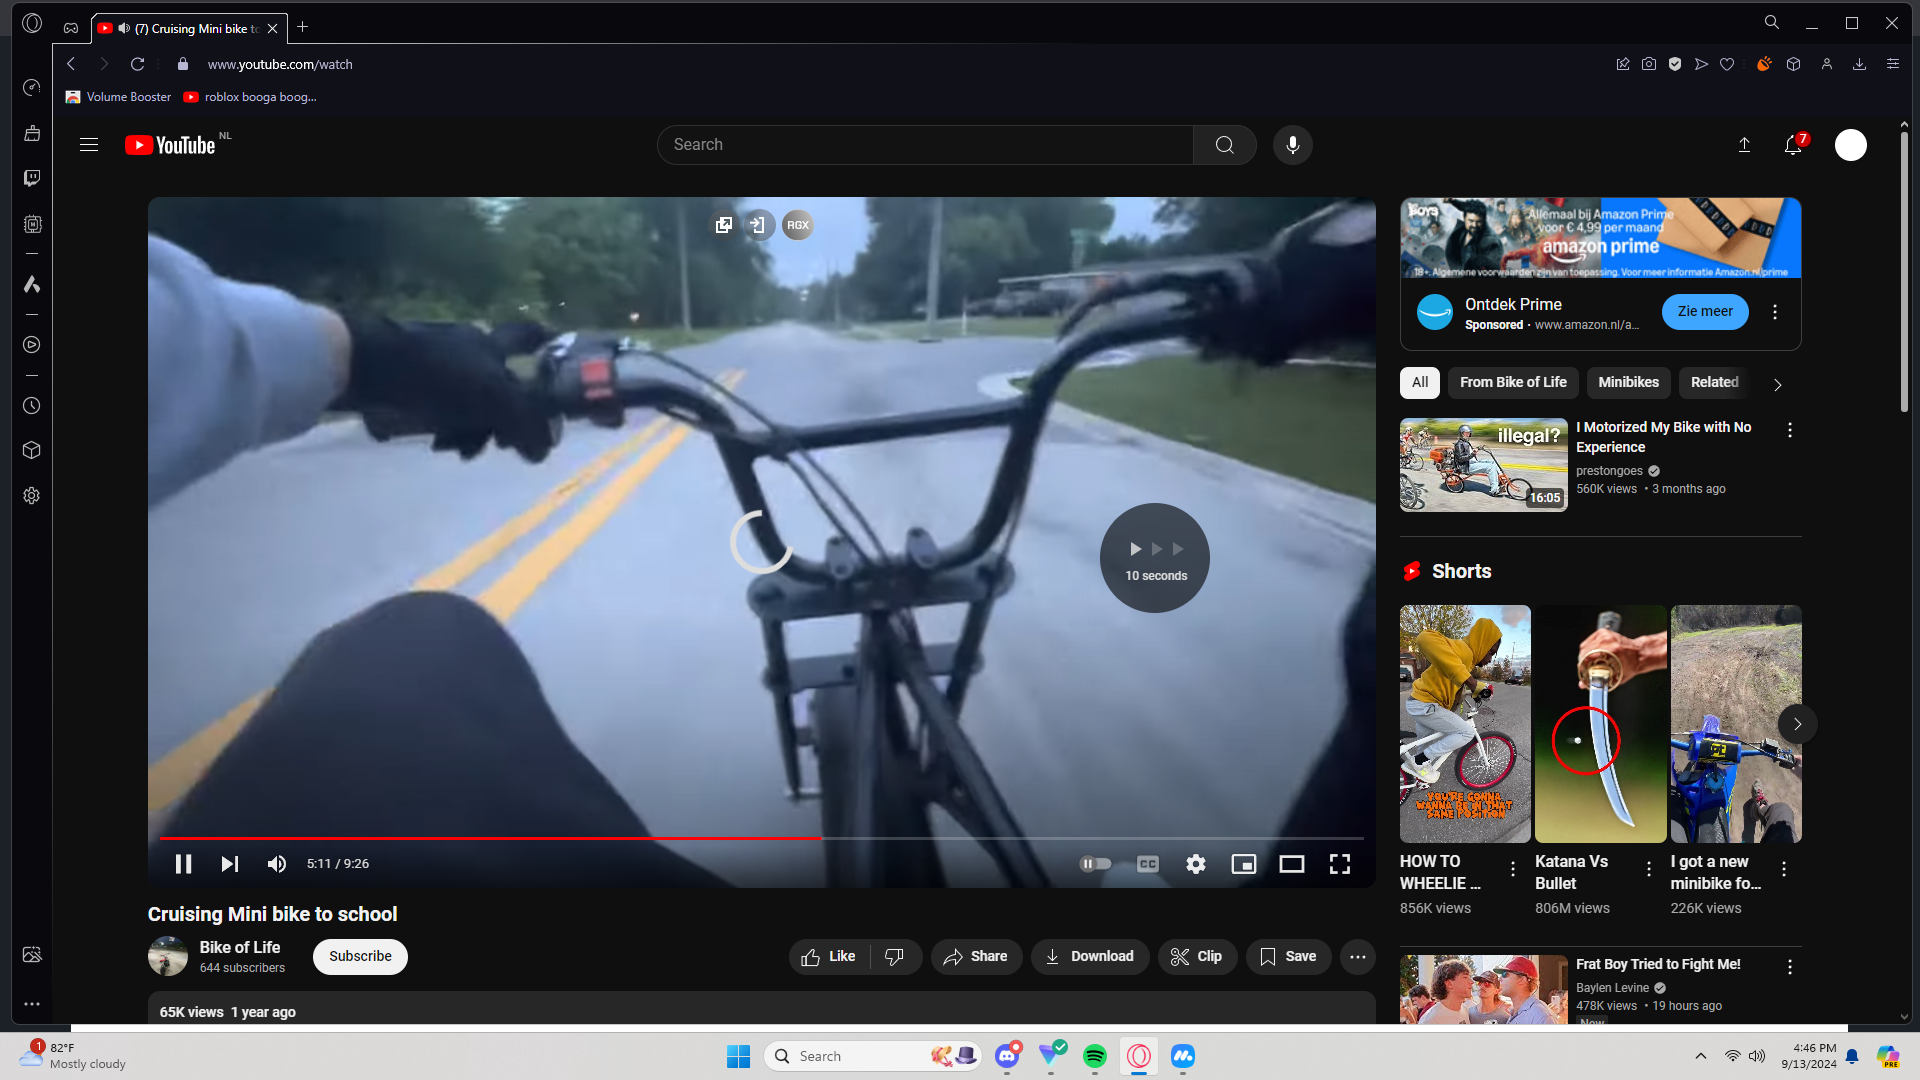Open the Opera main menu logo
Screen dimensions: 1920x1080
[32, 23]
